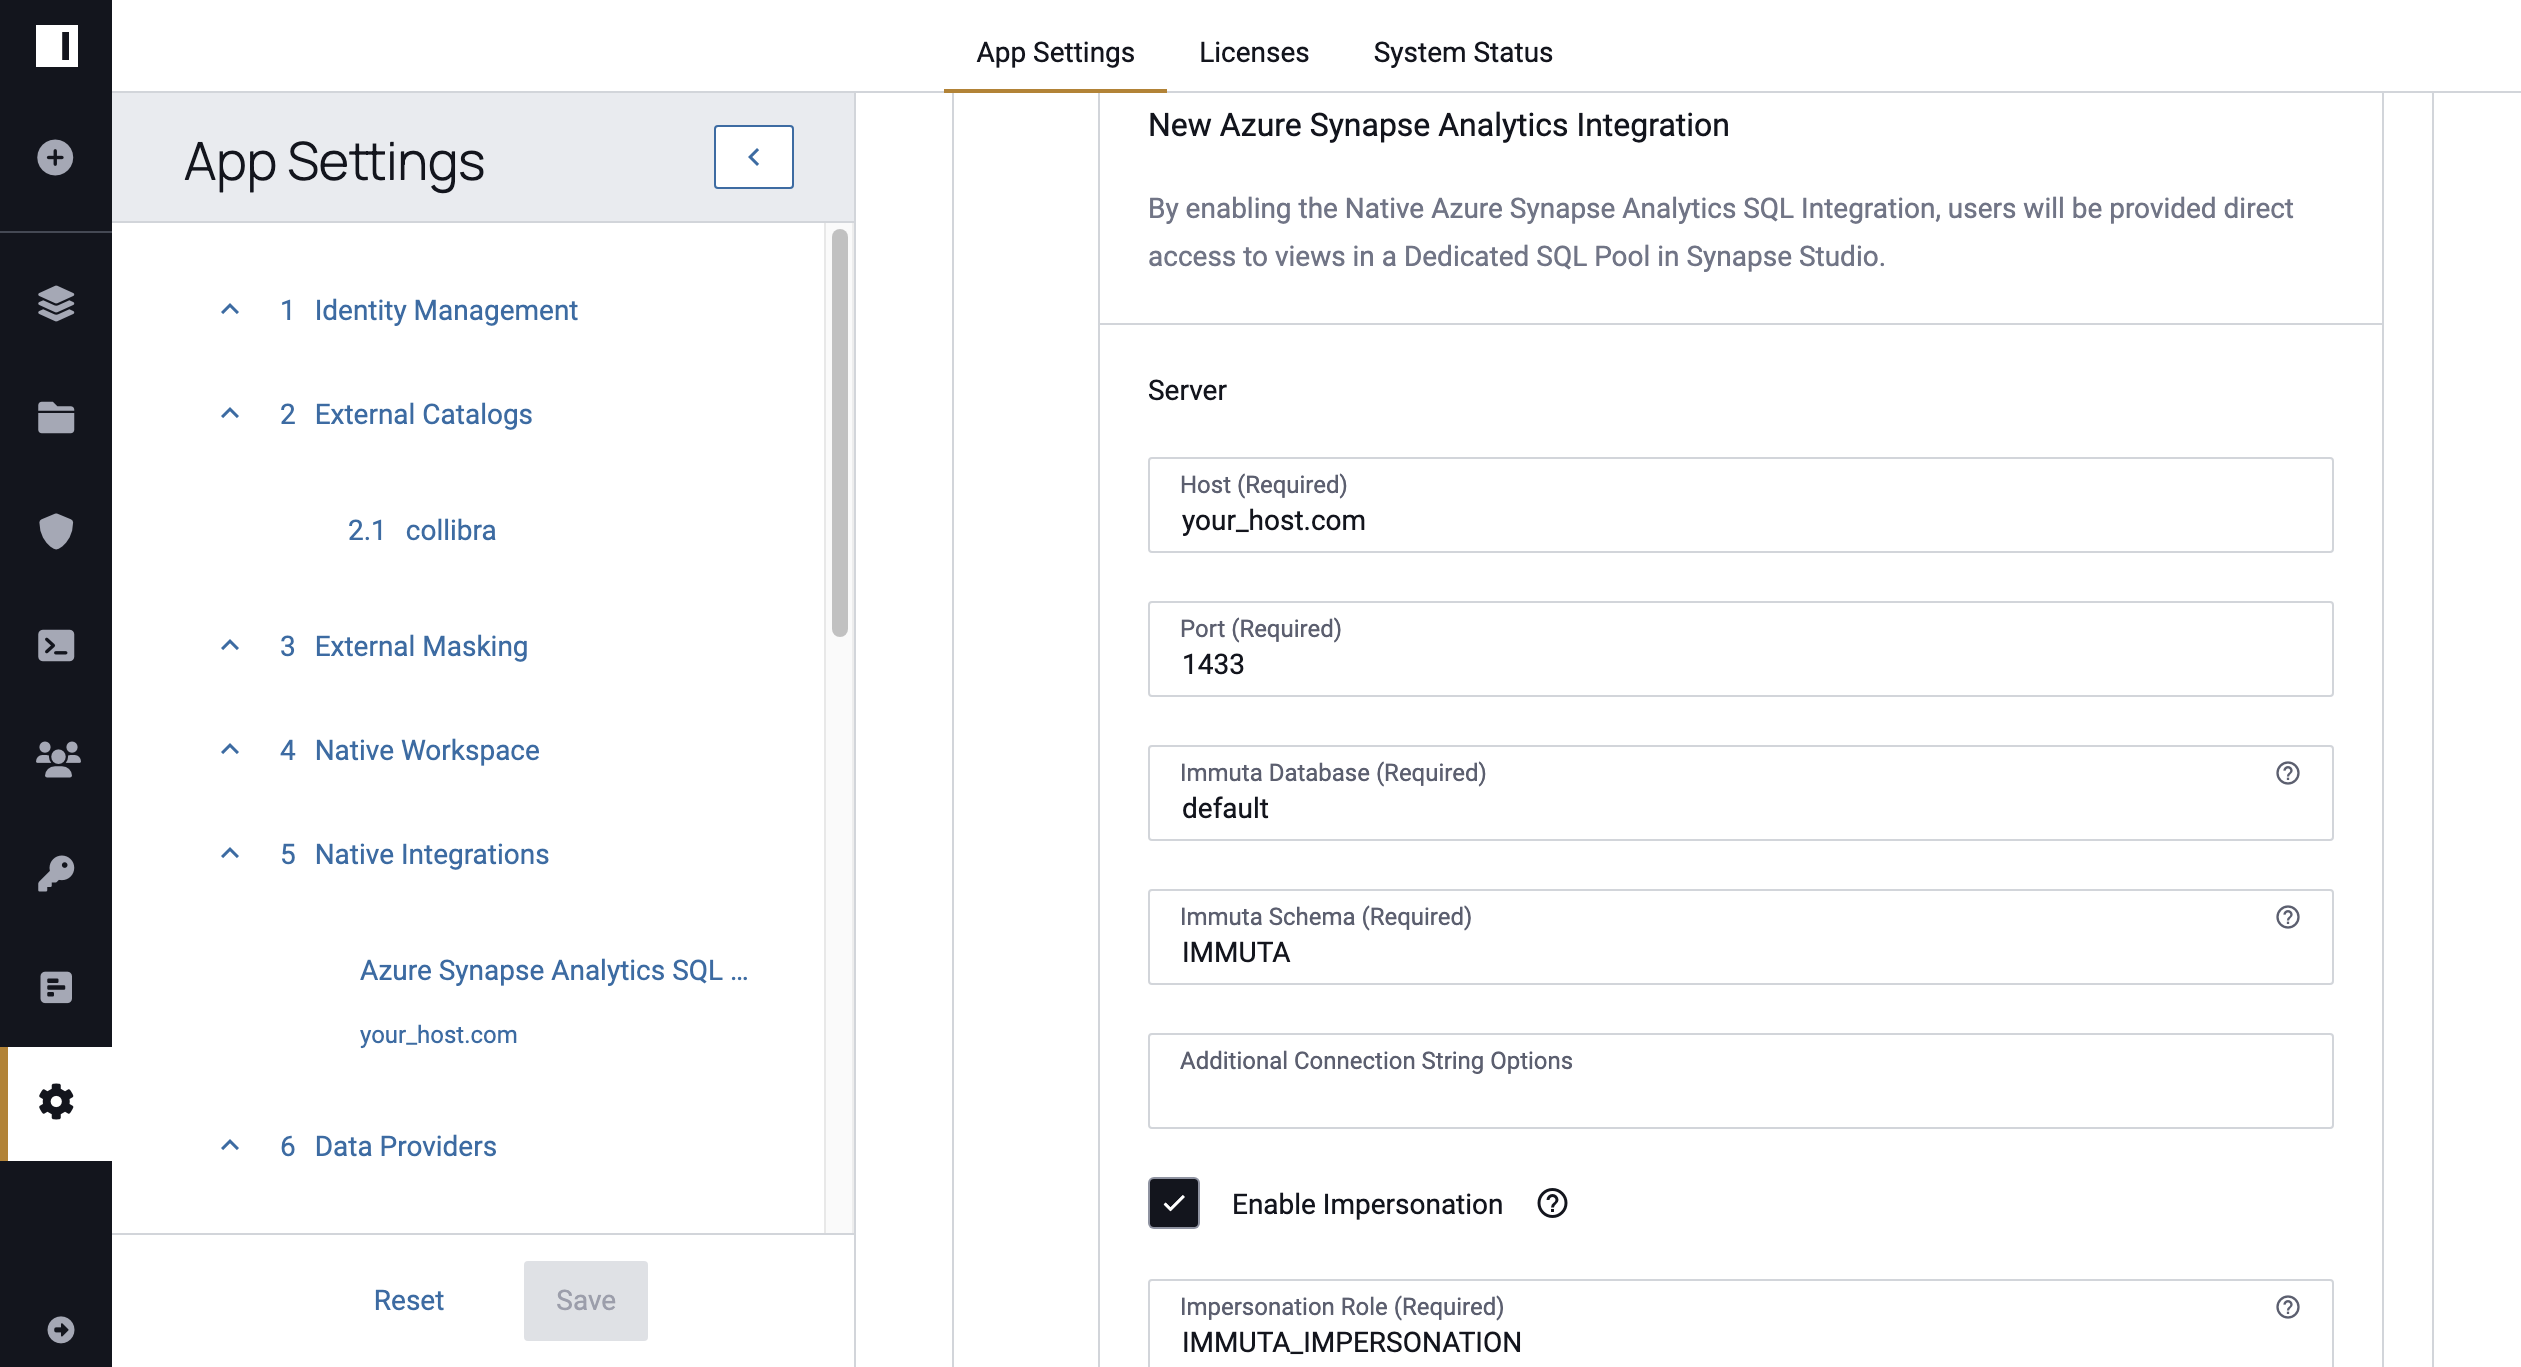Collapse section 3 External Masking

pyautogui.click(x=231, y=645)
